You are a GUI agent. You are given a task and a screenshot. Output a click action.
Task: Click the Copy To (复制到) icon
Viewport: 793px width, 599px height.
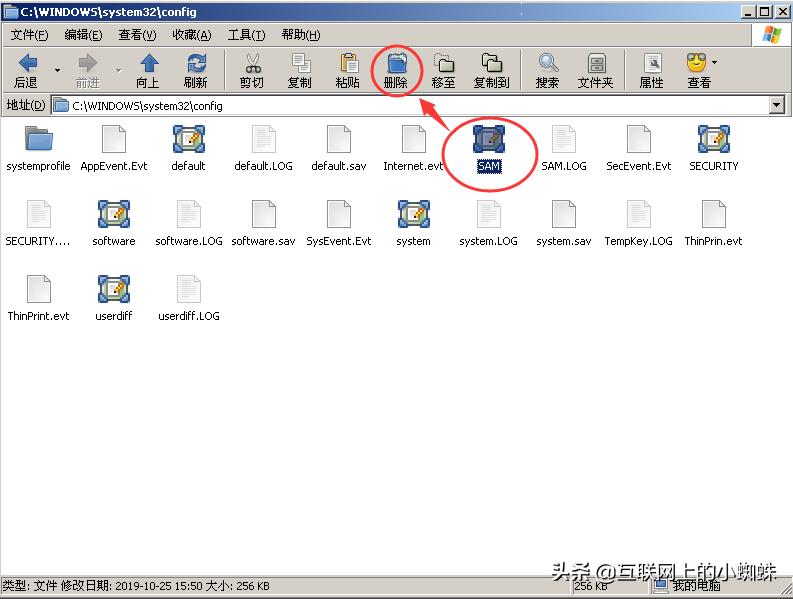point(491,64)
